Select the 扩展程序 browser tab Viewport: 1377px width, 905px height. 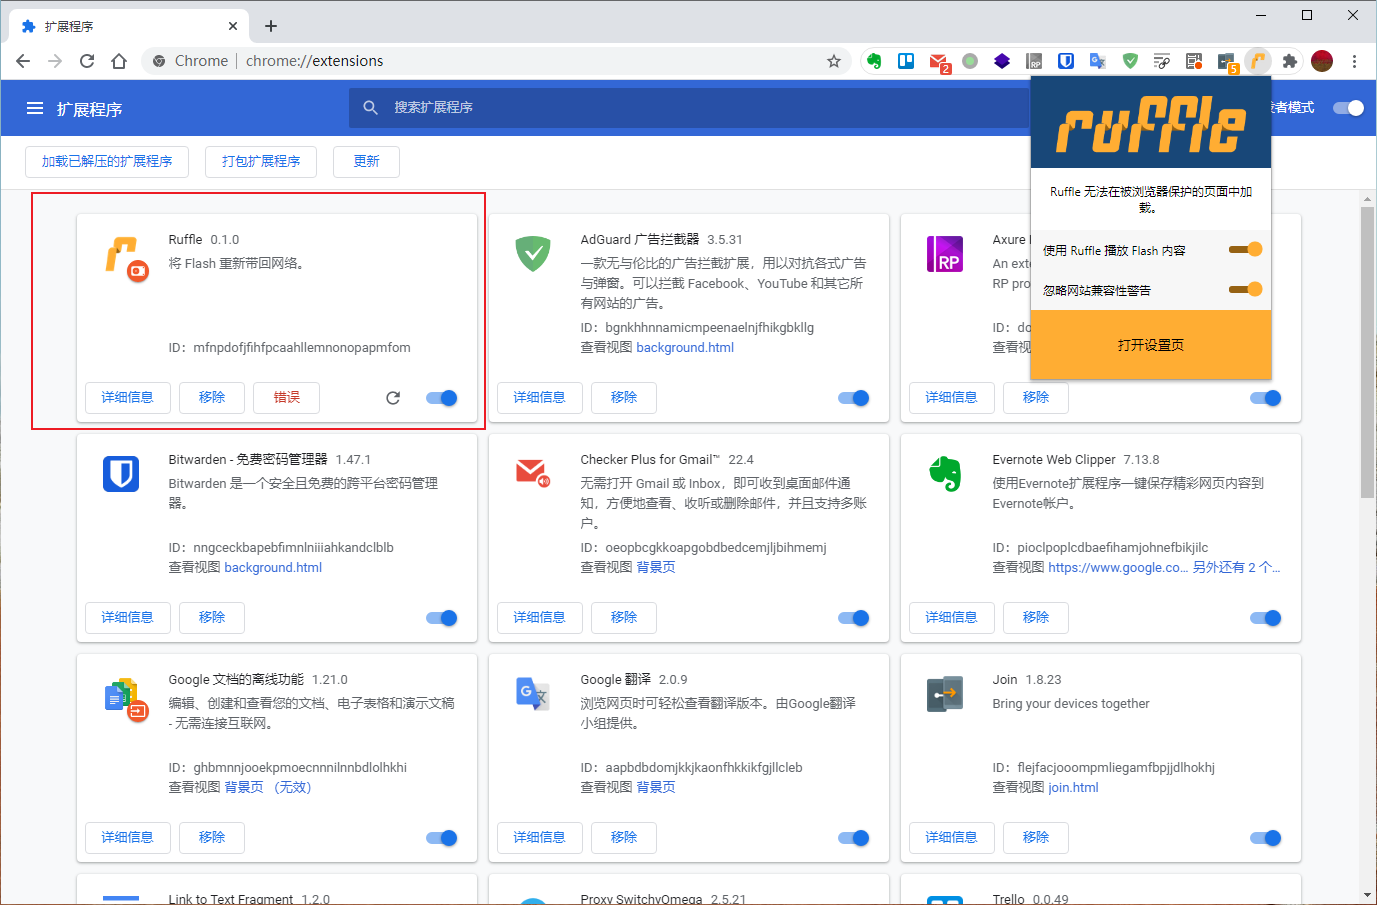point(130,26)
